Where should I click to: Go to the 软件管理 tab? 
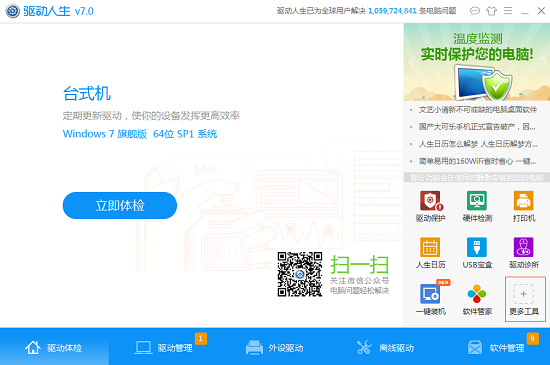click(x=495, y=347)
